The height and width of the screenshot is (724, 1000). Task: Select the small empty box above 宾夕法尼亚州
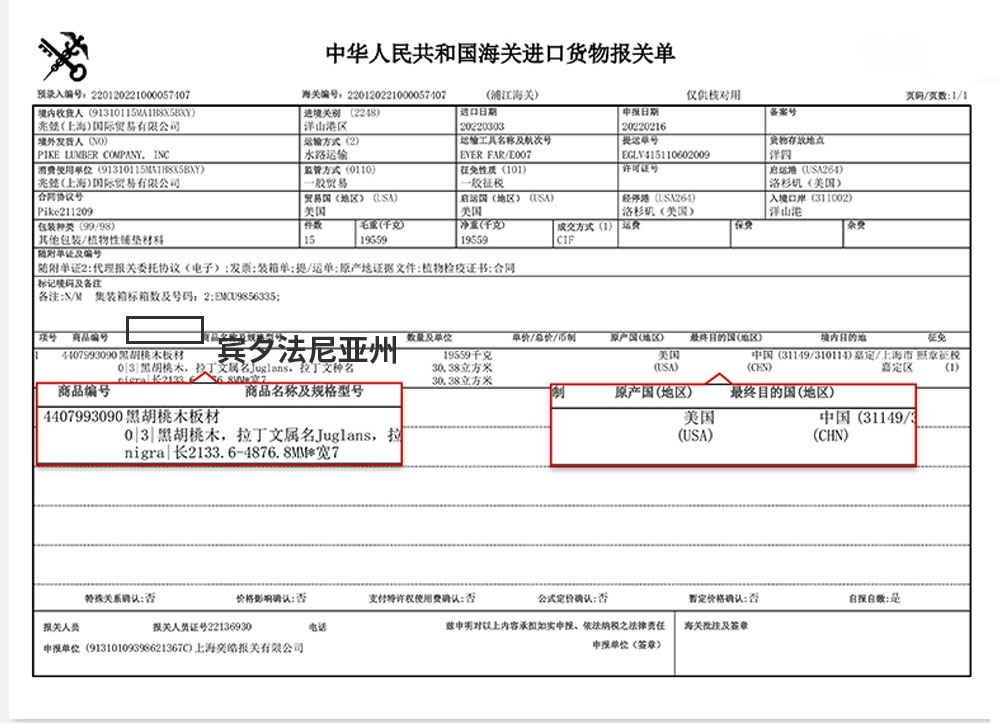(165, 329)
